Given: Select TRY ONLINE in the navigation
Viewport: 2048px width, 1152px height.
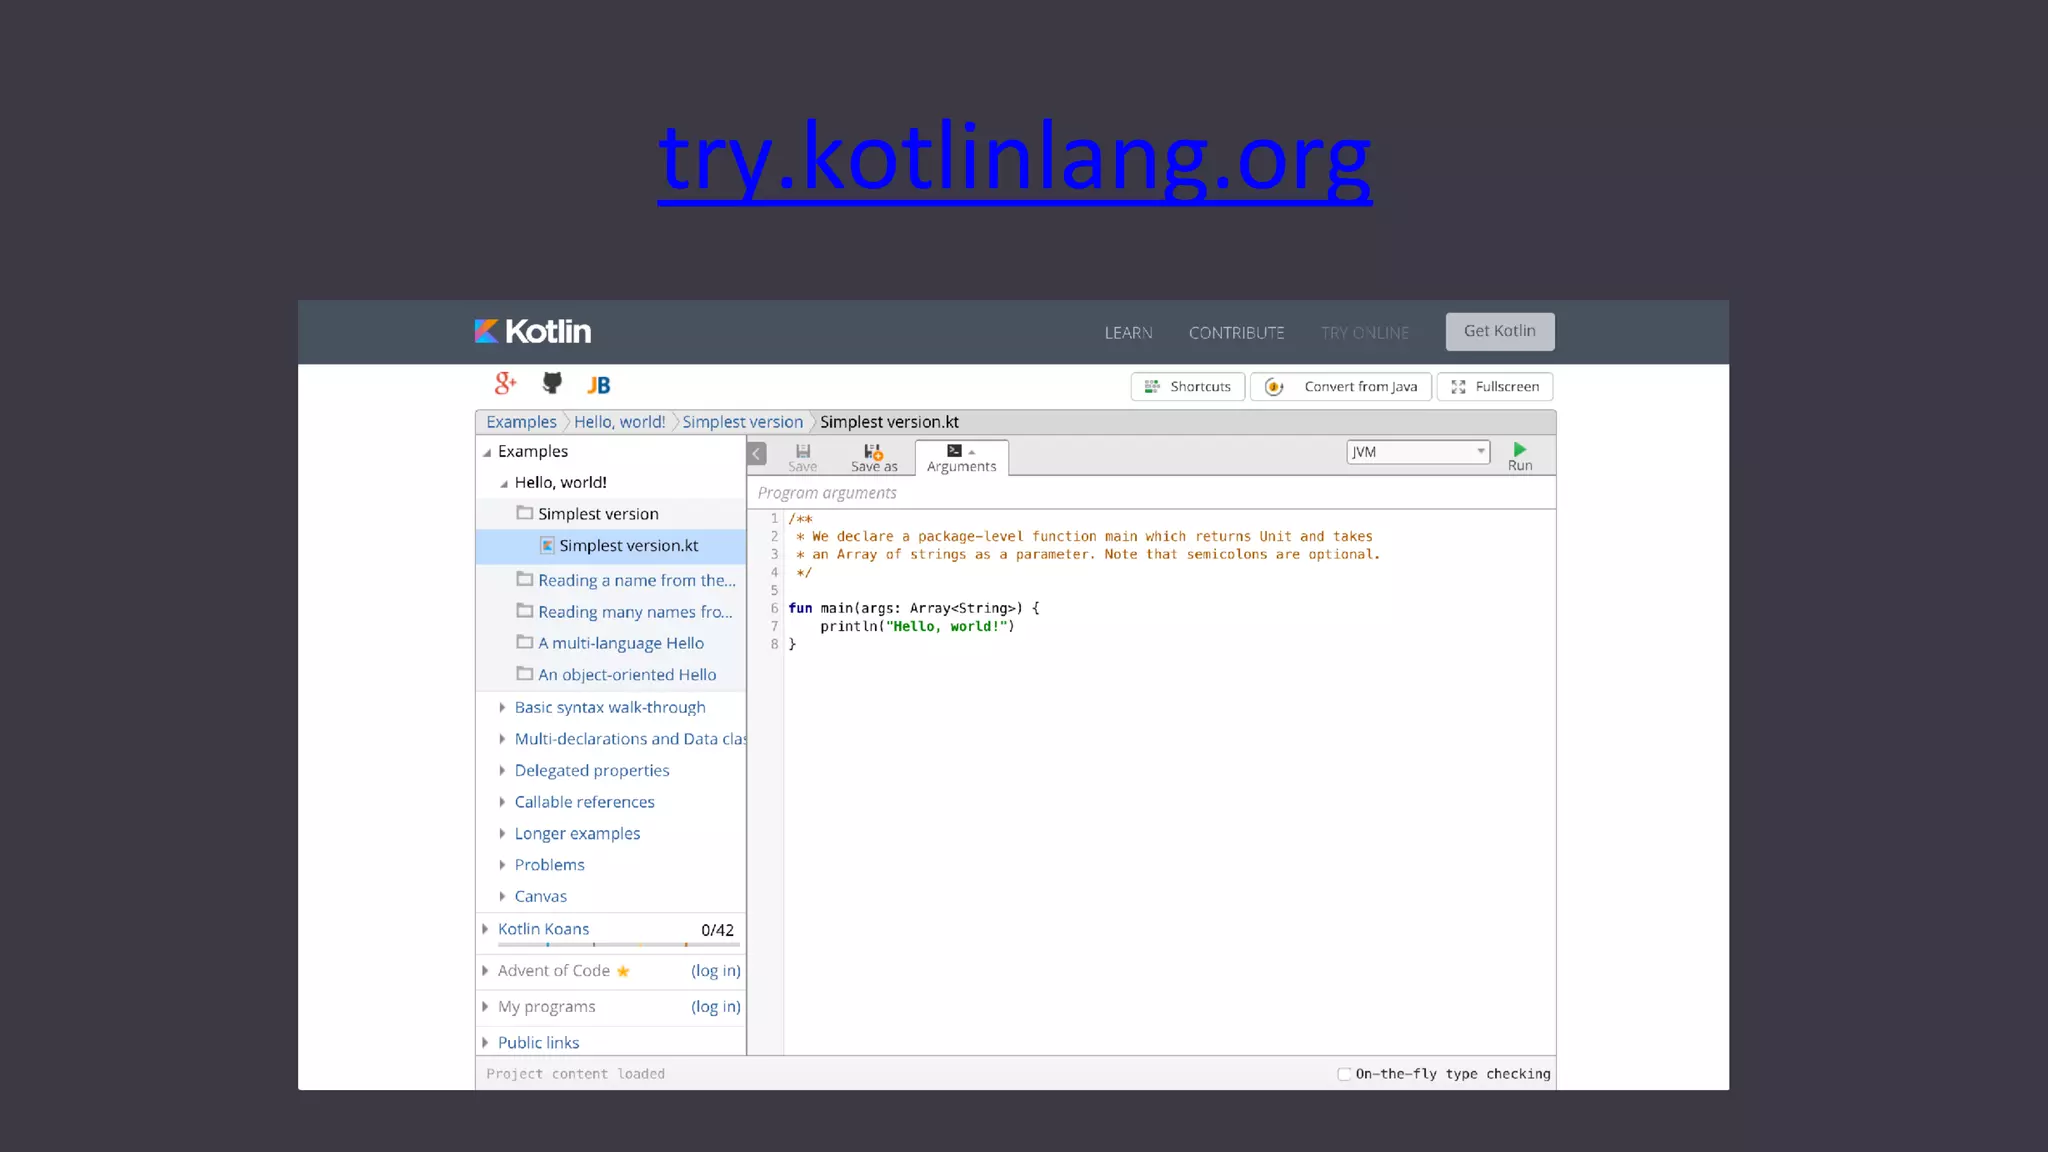Looking at the screenshot, I should 1364,332.
